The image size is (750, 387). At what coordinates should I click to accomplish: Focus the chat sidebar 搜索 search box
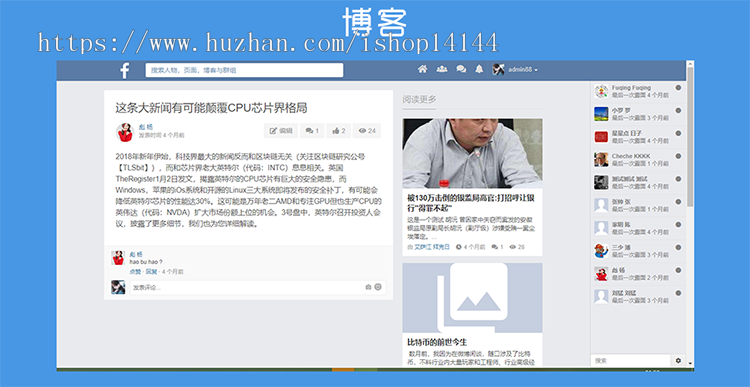[x=630, y=361]
